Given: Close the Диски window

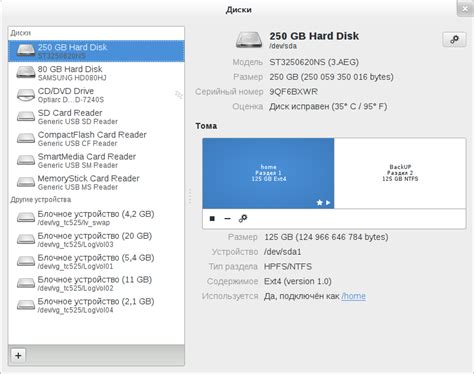Looking at the screenshot, I should 465,9.
